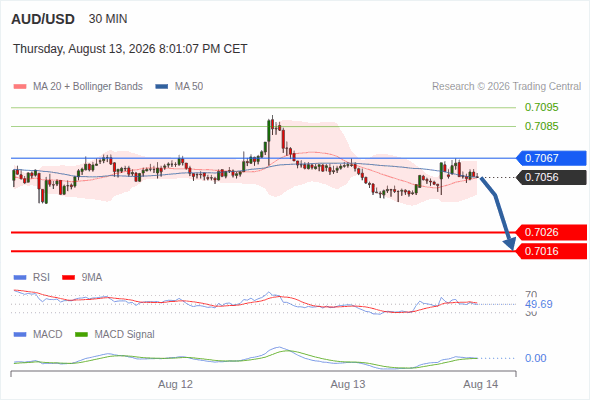590x400 pixels.
Task: Click the RSI value 49.69 label
Action: [539, 304]
